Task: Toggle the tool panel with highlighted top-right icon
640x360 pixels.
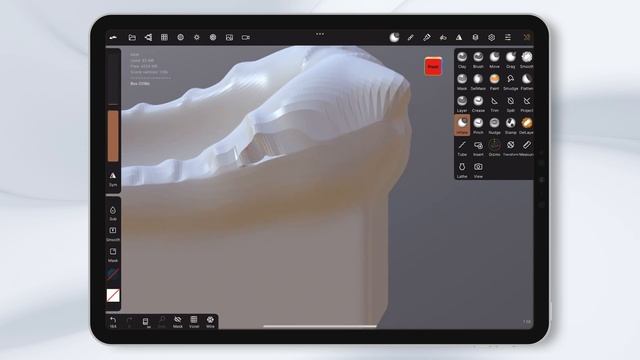Action: click(527, 37)
